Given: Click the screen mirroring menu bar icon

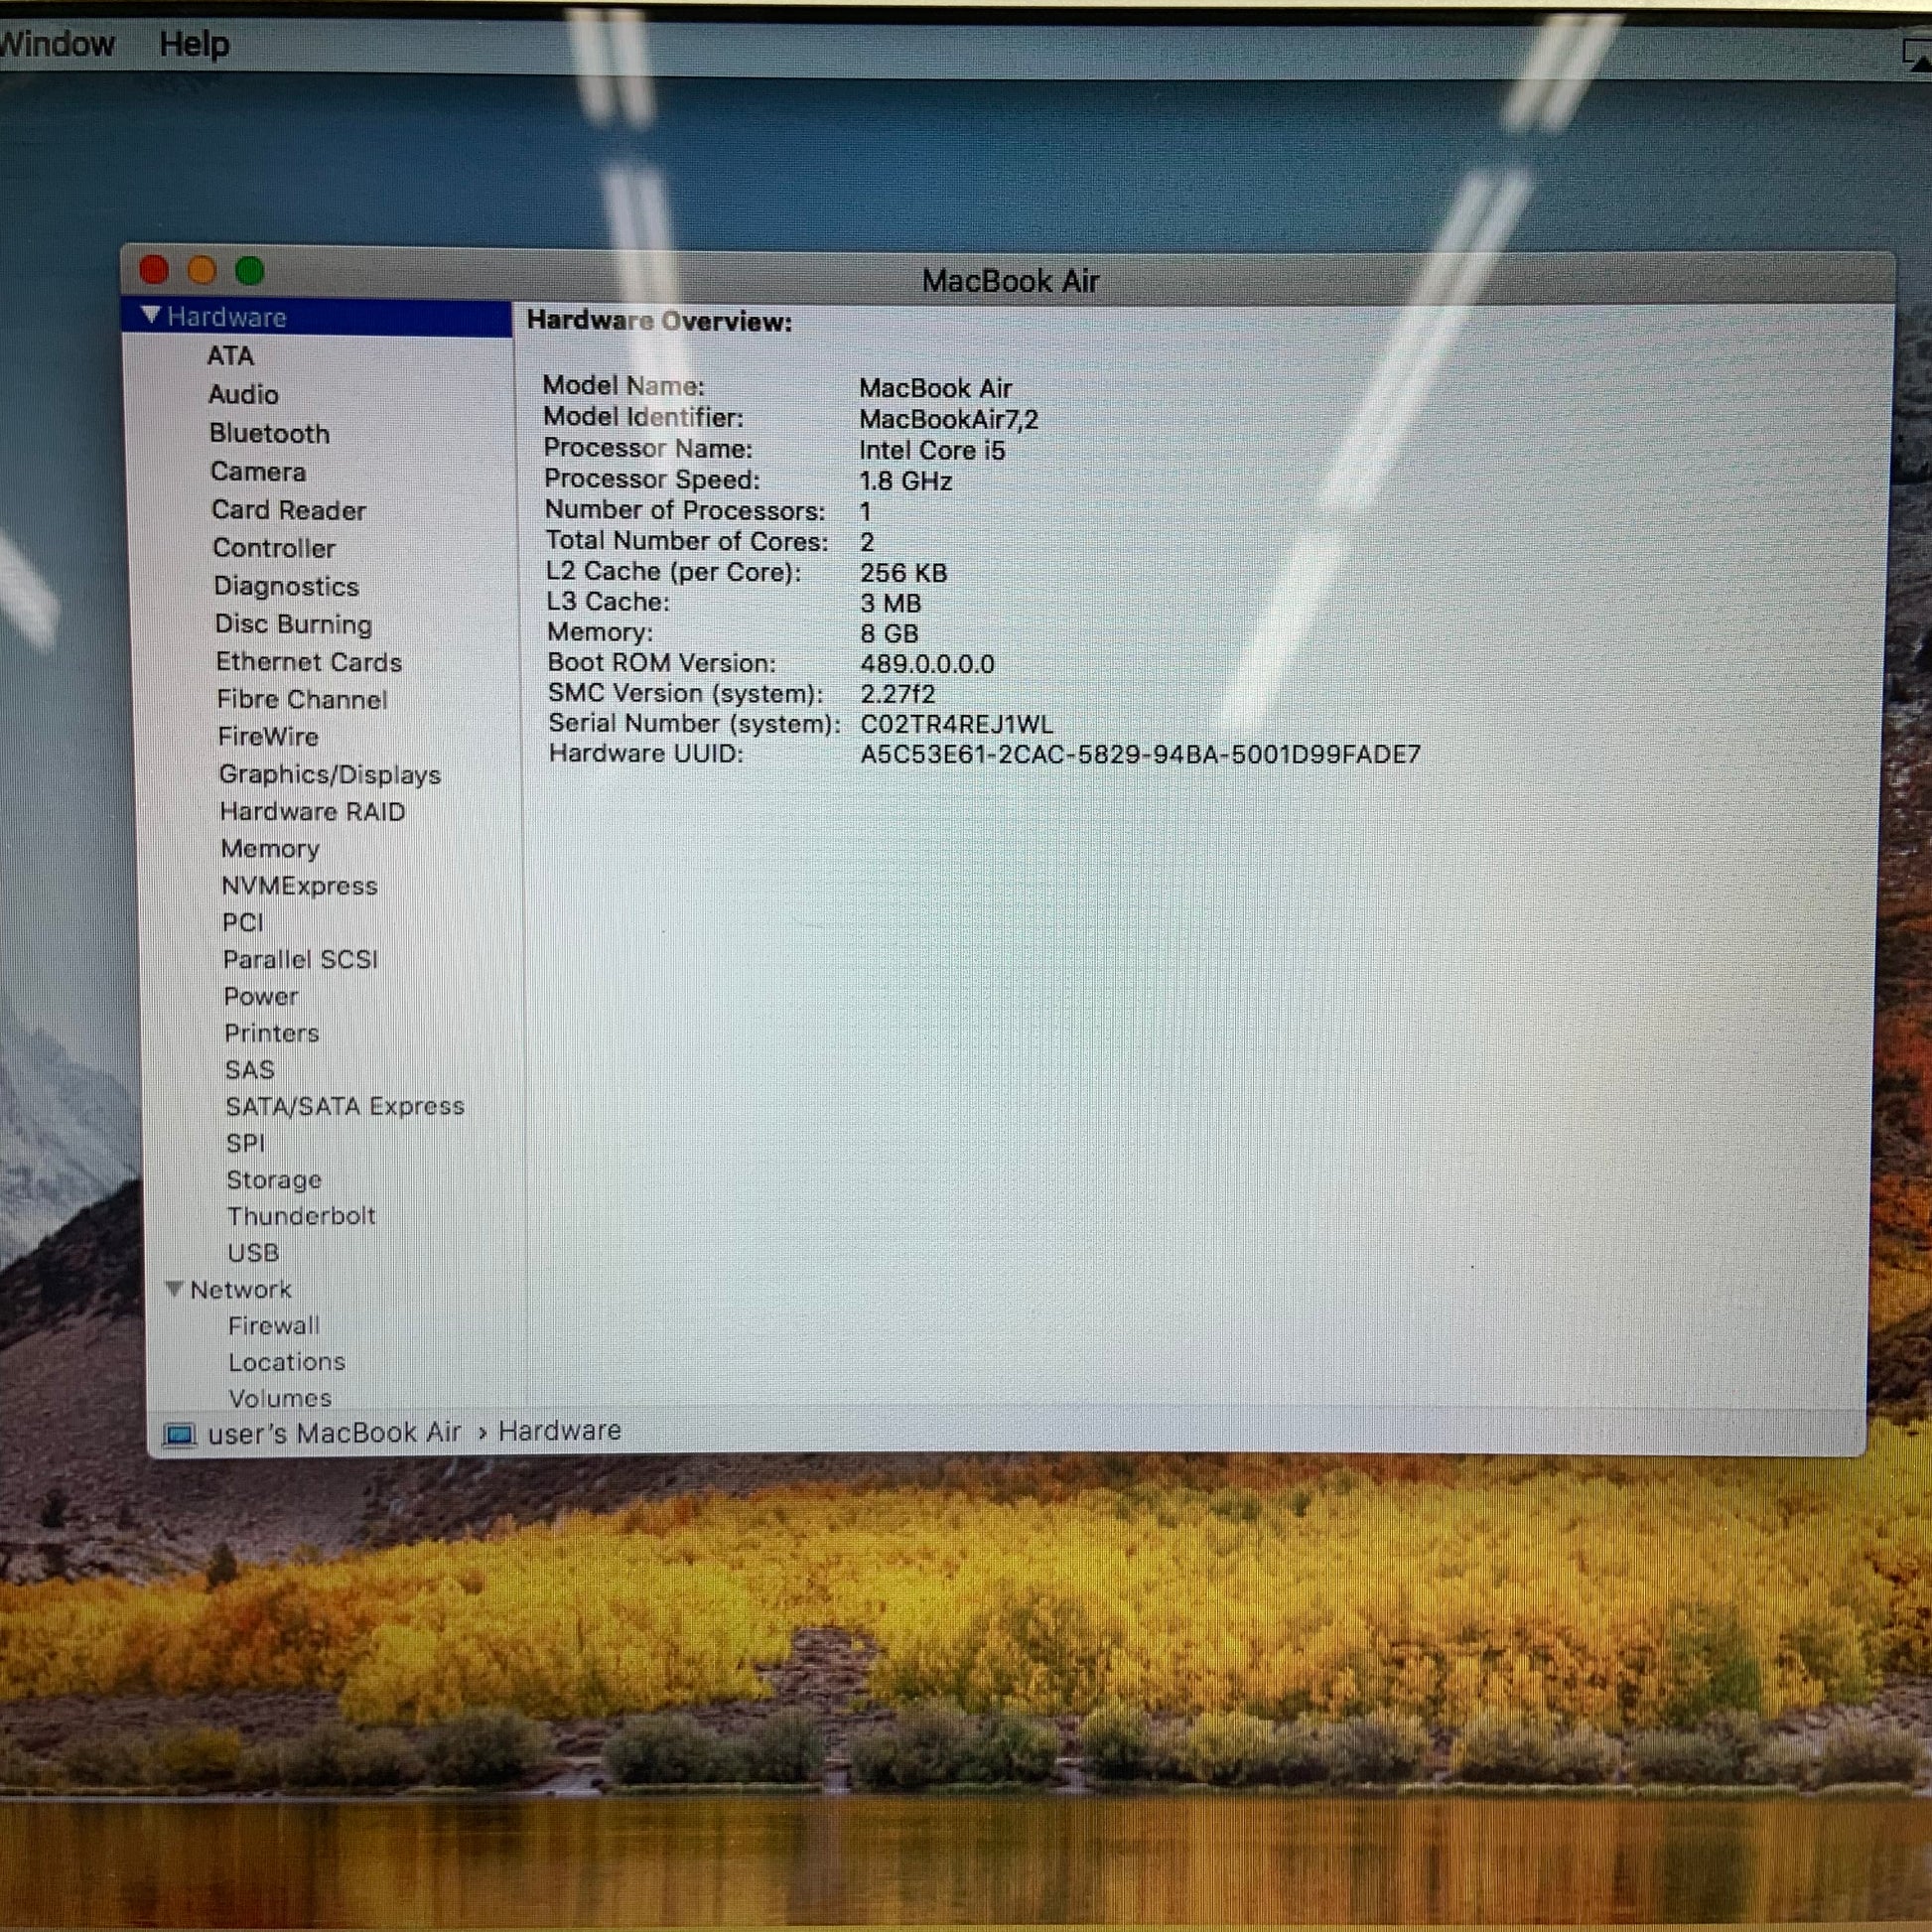Looking at the screenshot, I should [x=1917, y=55].
